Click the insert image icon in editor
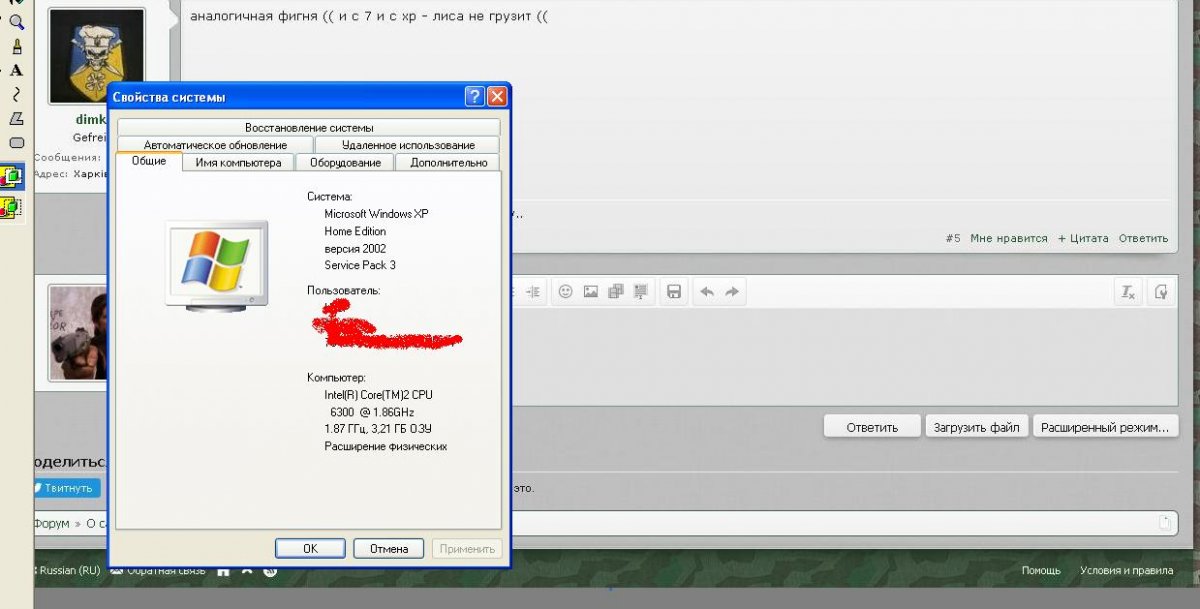Viewport: 1200px width, 609px height. tap(591, 292)
